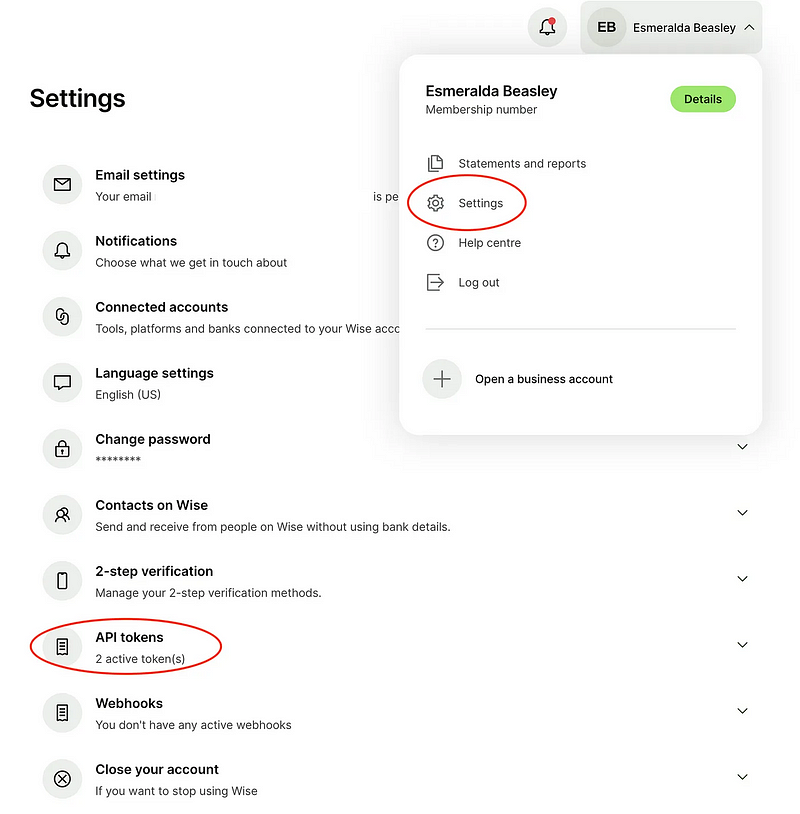The image size is (800, 814).
Task: Click the Connected accounts link icon
Action: coord(62,317)
